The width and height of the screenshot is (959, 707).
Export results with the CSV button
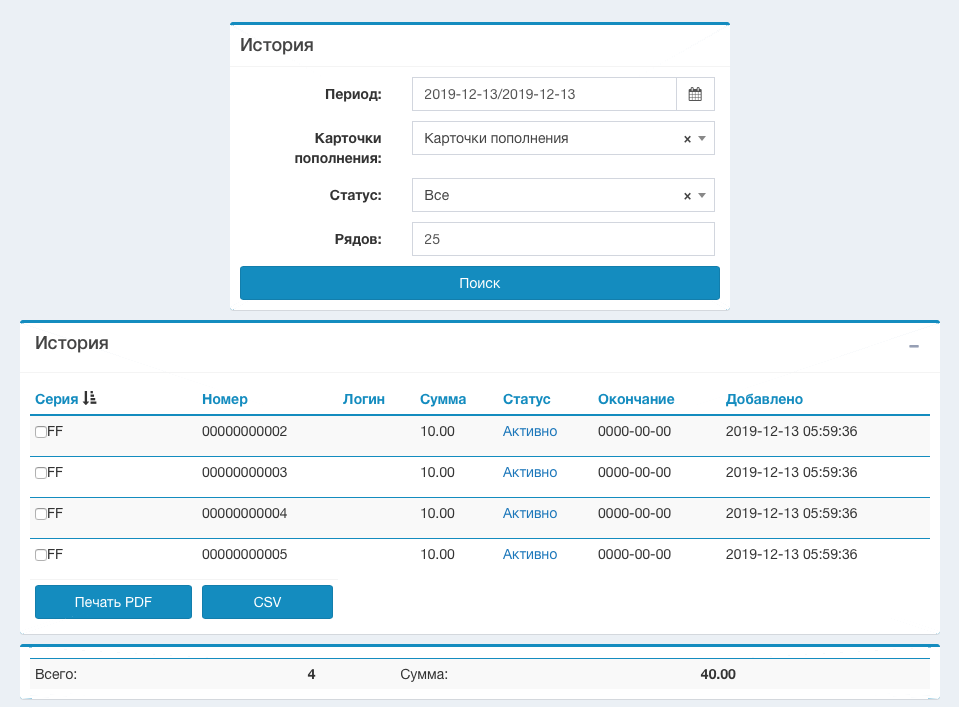tap(267, 602)
